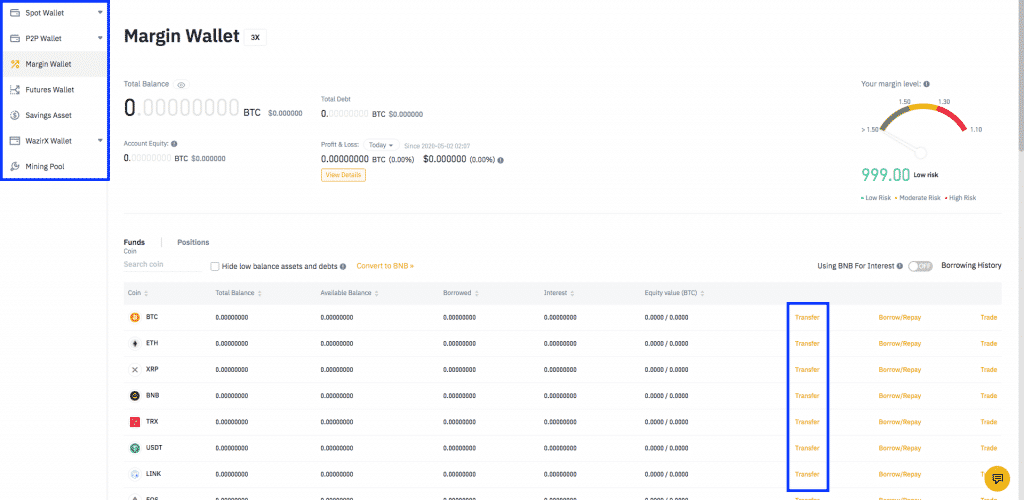Expand the P2P Wallet dropdown arrow
Viewport: 1024px width, 500px height.
click(100, 39)
